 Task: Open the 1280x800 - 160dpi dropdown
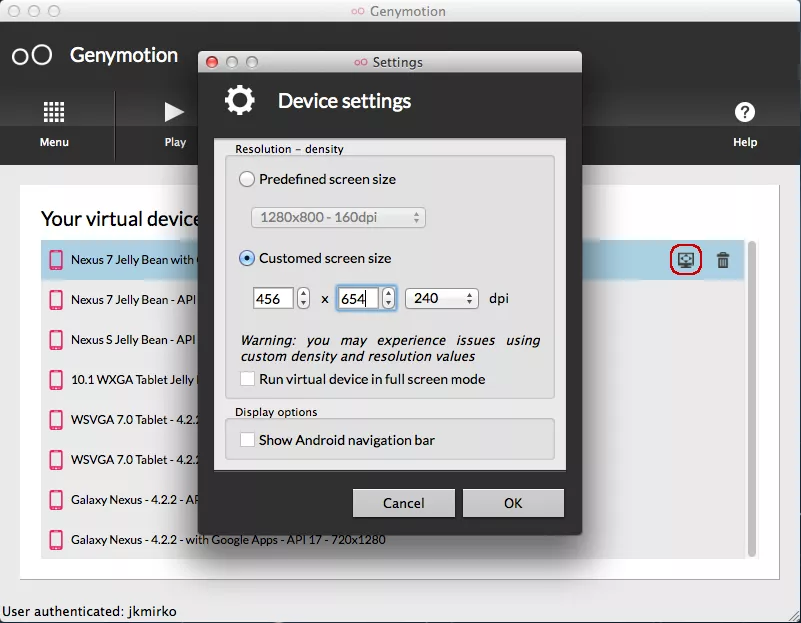(338, 217)
